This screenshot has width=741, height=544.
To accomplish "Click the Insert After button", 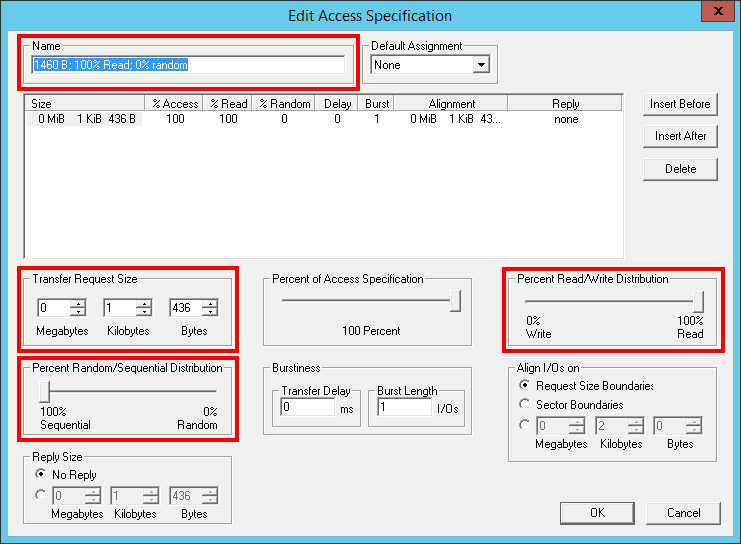I will click(x=680, y=136).
